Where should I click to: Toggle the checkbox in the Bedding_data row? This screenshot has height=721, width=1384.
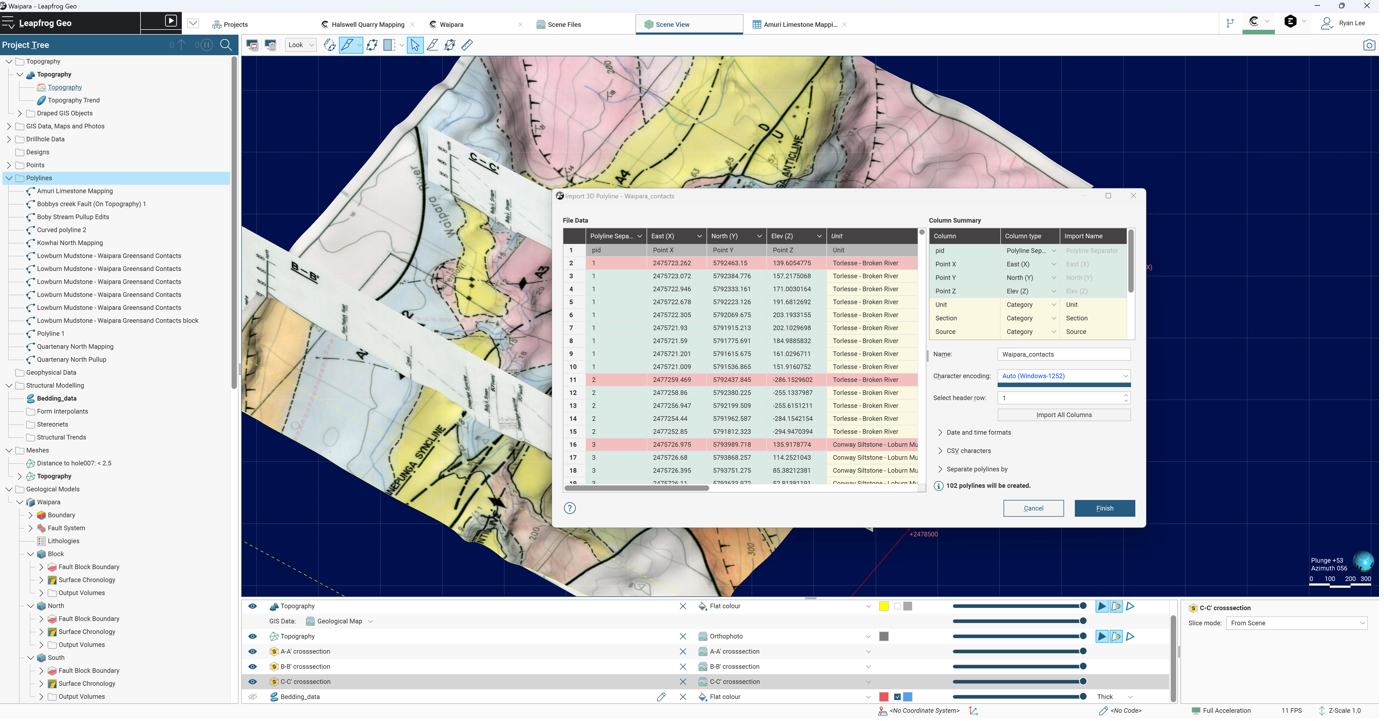[897, 697]
